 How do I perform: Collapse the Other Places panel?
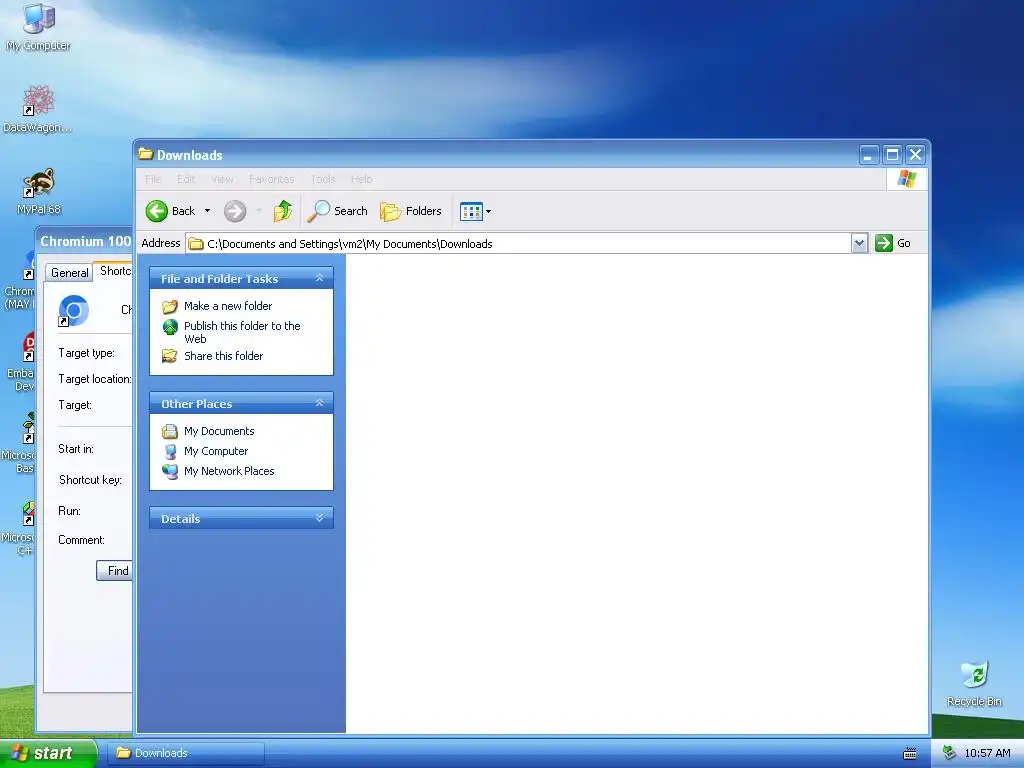click(x=319, y=403)
